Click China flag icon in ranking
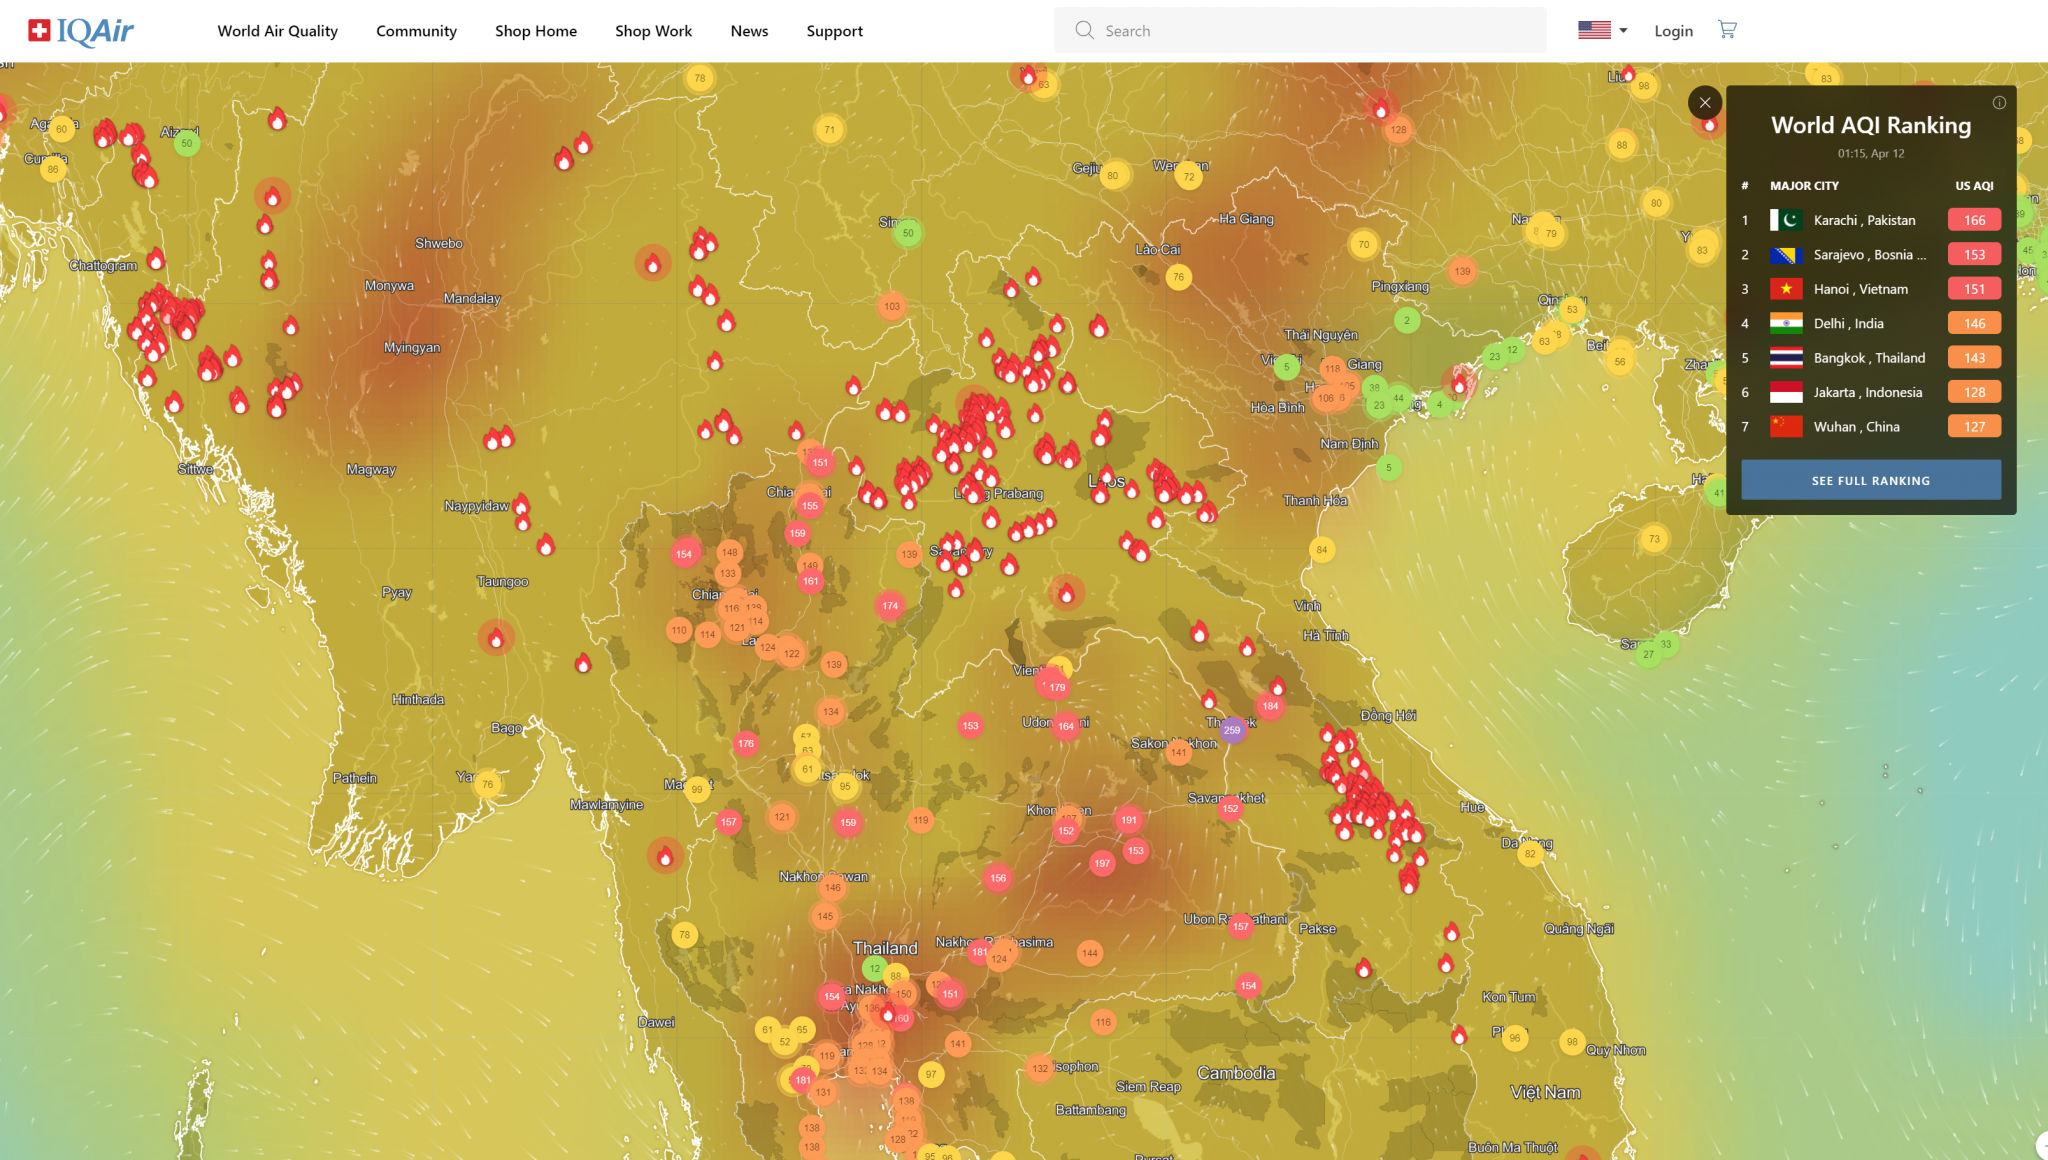The width and height of the screenshot is (2048, 1160). [1786, 426]
